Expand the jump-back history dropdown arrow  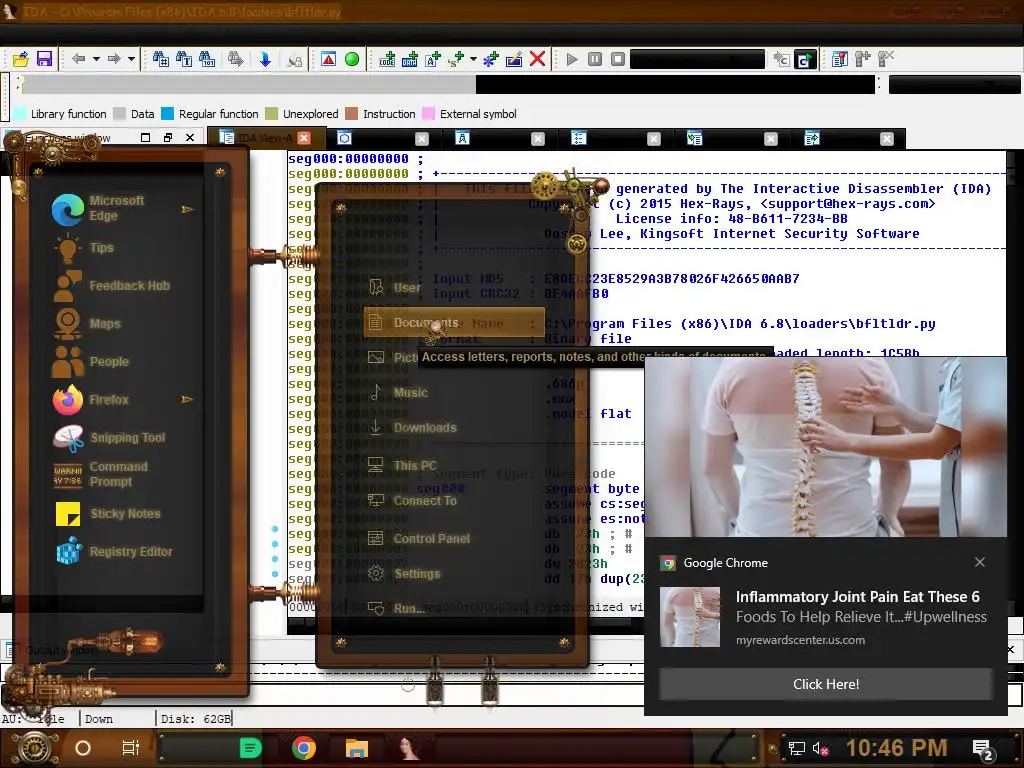[96, 59]
